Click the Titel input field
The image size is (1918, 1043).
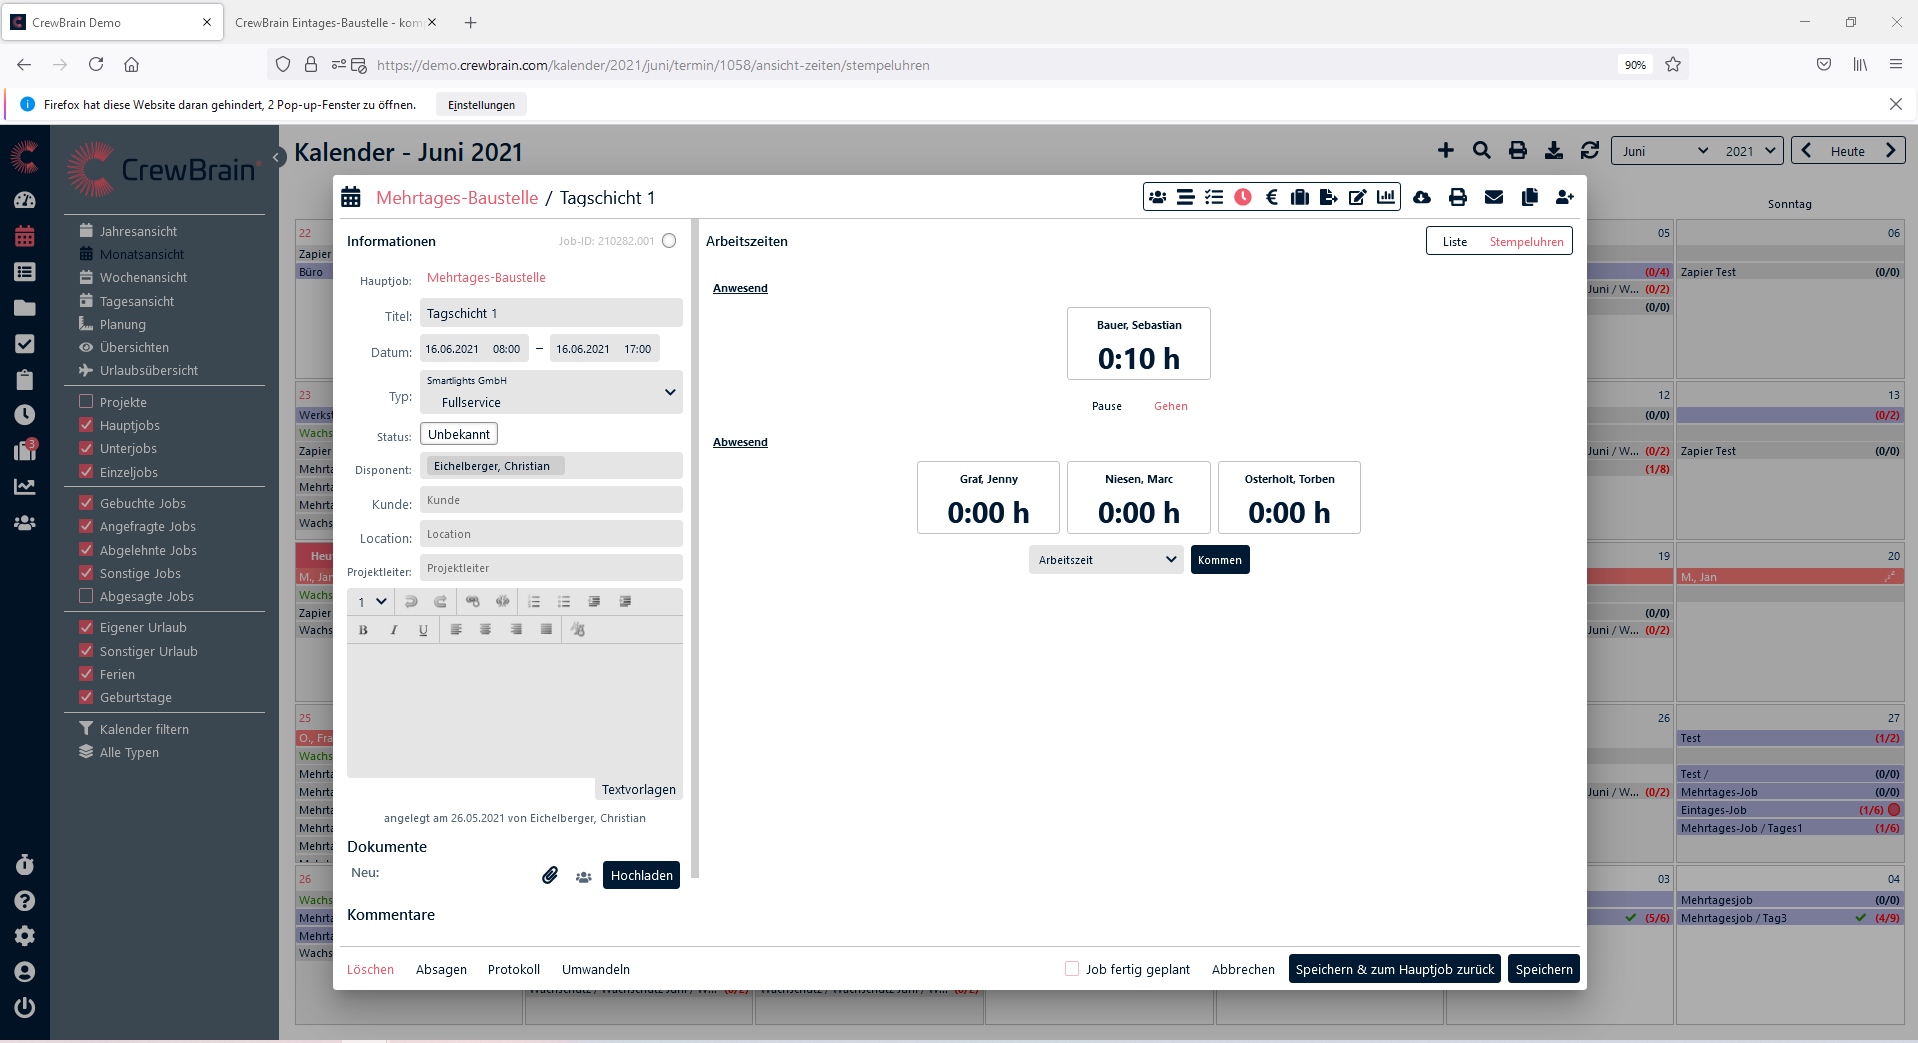[x=551, y=314]
